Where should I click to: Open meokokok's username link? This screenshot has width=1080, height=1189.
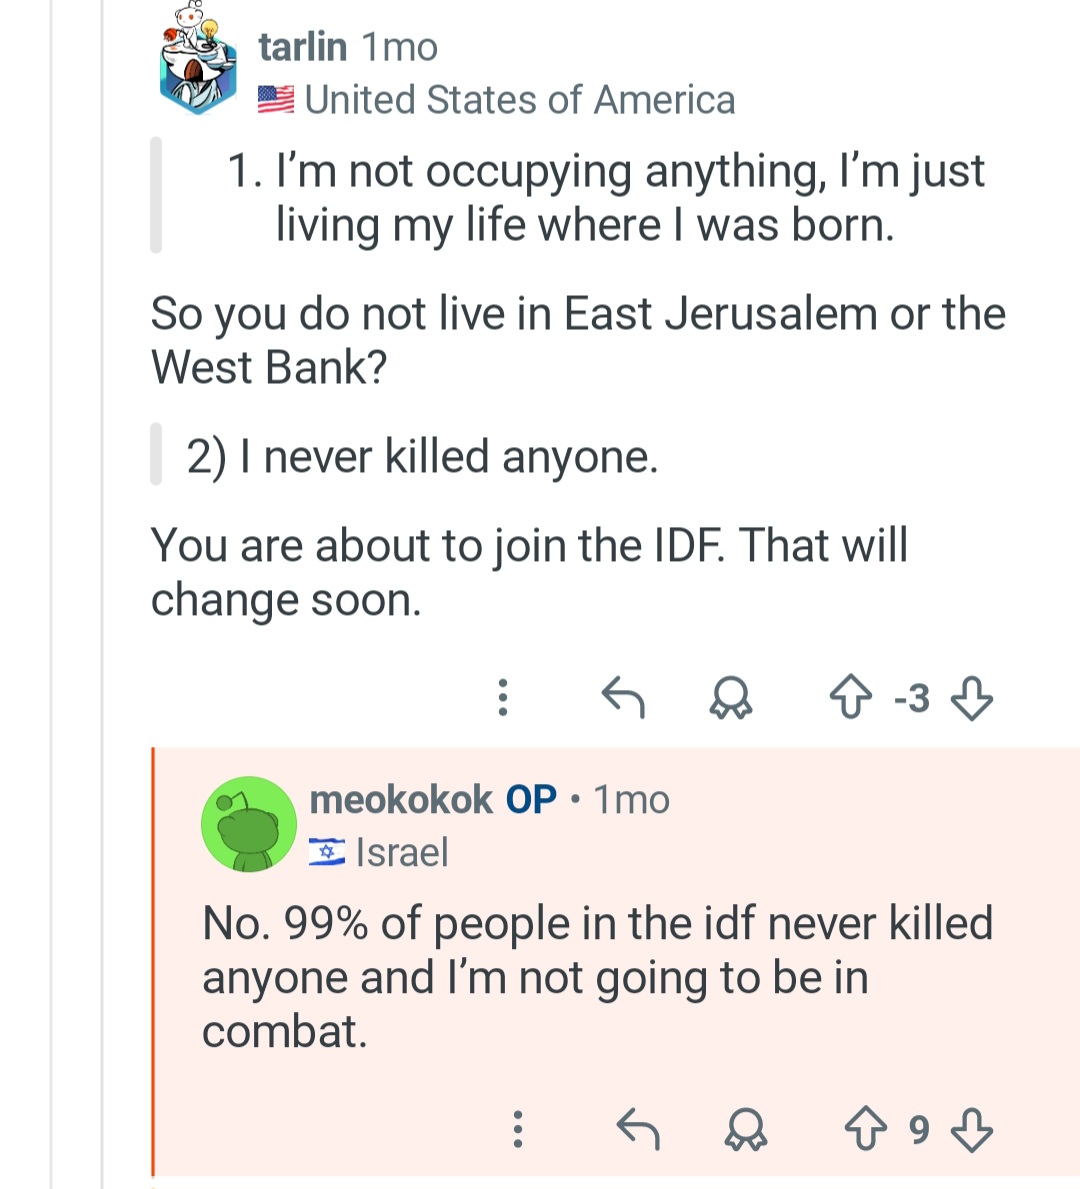pyautogui.click(x=401, y=800)
